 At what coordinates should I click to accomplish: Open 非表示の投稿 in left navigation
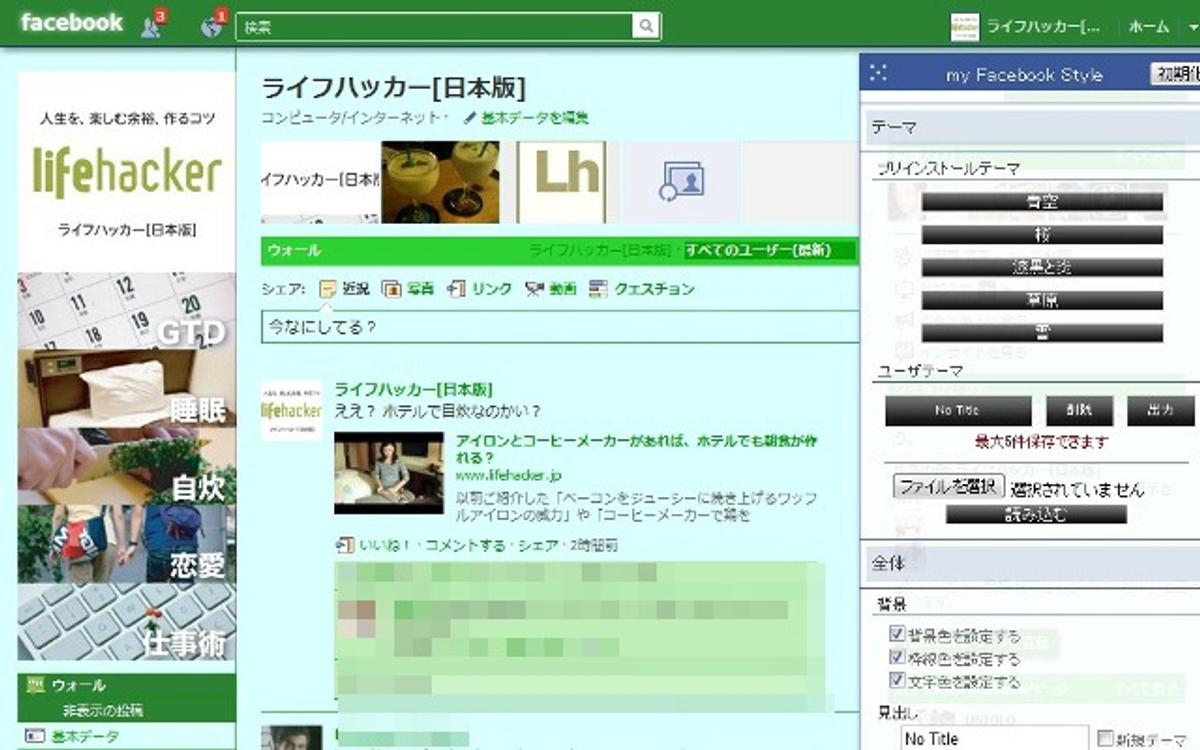[102, 710]
